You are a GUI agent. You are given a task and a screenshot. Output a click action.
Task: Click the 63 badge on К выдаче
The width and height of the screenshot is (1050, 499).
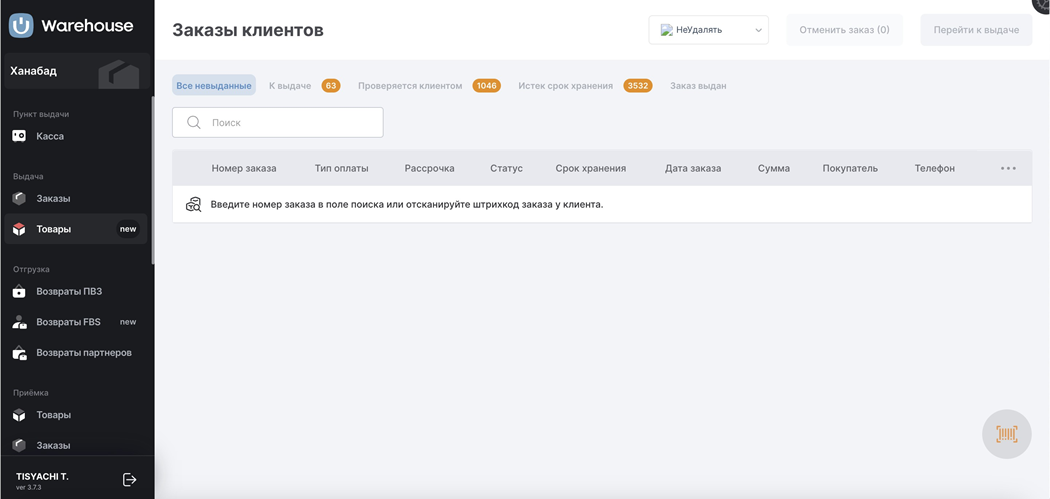[x=331, y=86]
